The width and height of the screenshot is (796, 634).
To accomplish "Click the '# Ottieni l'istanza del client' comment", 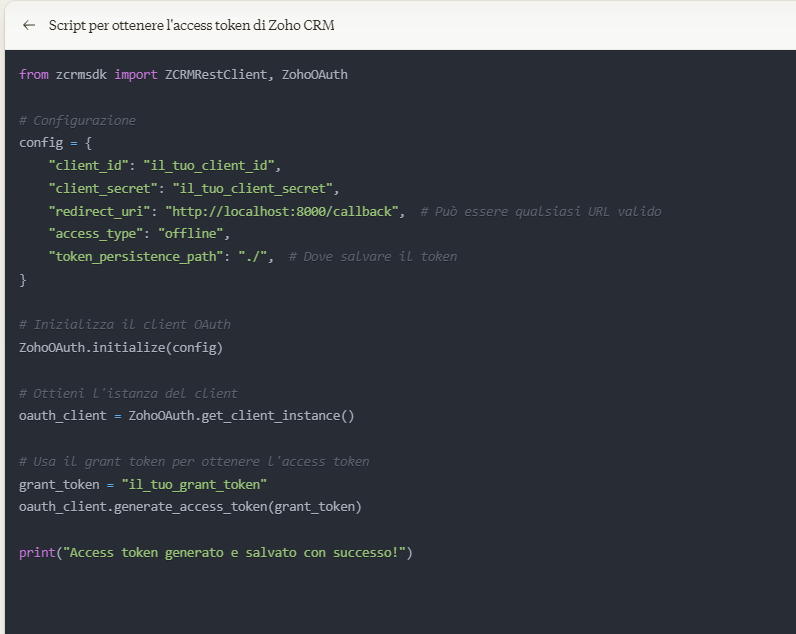I will point(128,393).
